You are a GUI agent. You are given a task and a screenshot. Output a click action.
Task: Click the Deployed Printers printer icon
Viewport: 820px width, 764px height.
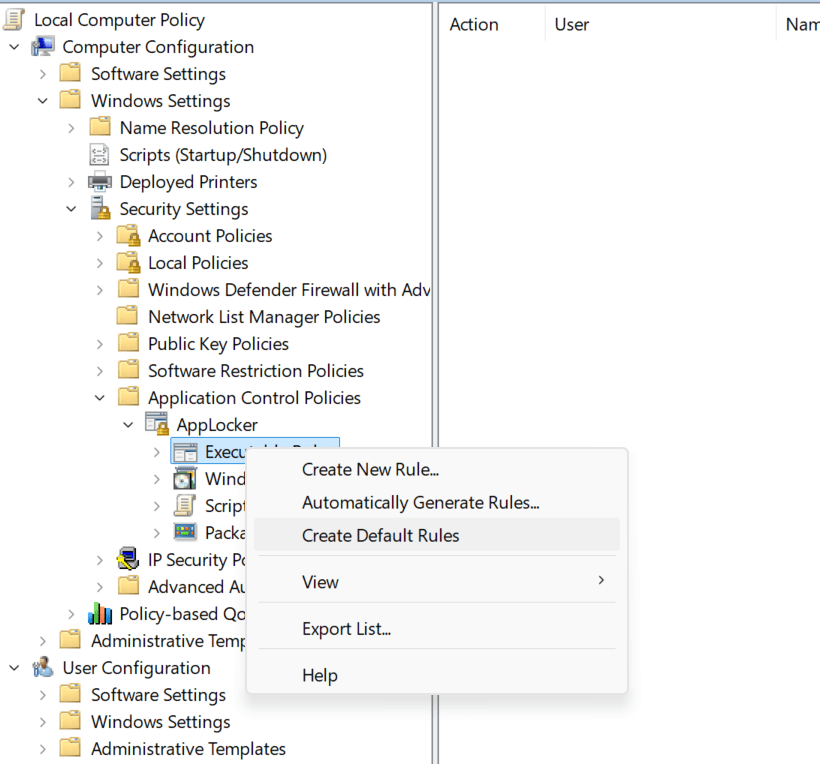(100, 182)
